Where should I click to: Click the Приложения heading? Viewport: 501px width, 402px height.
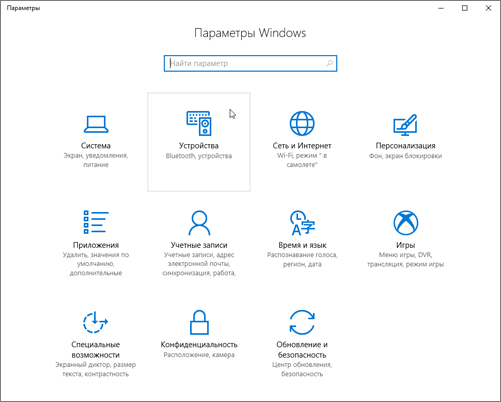click(96, 245)
